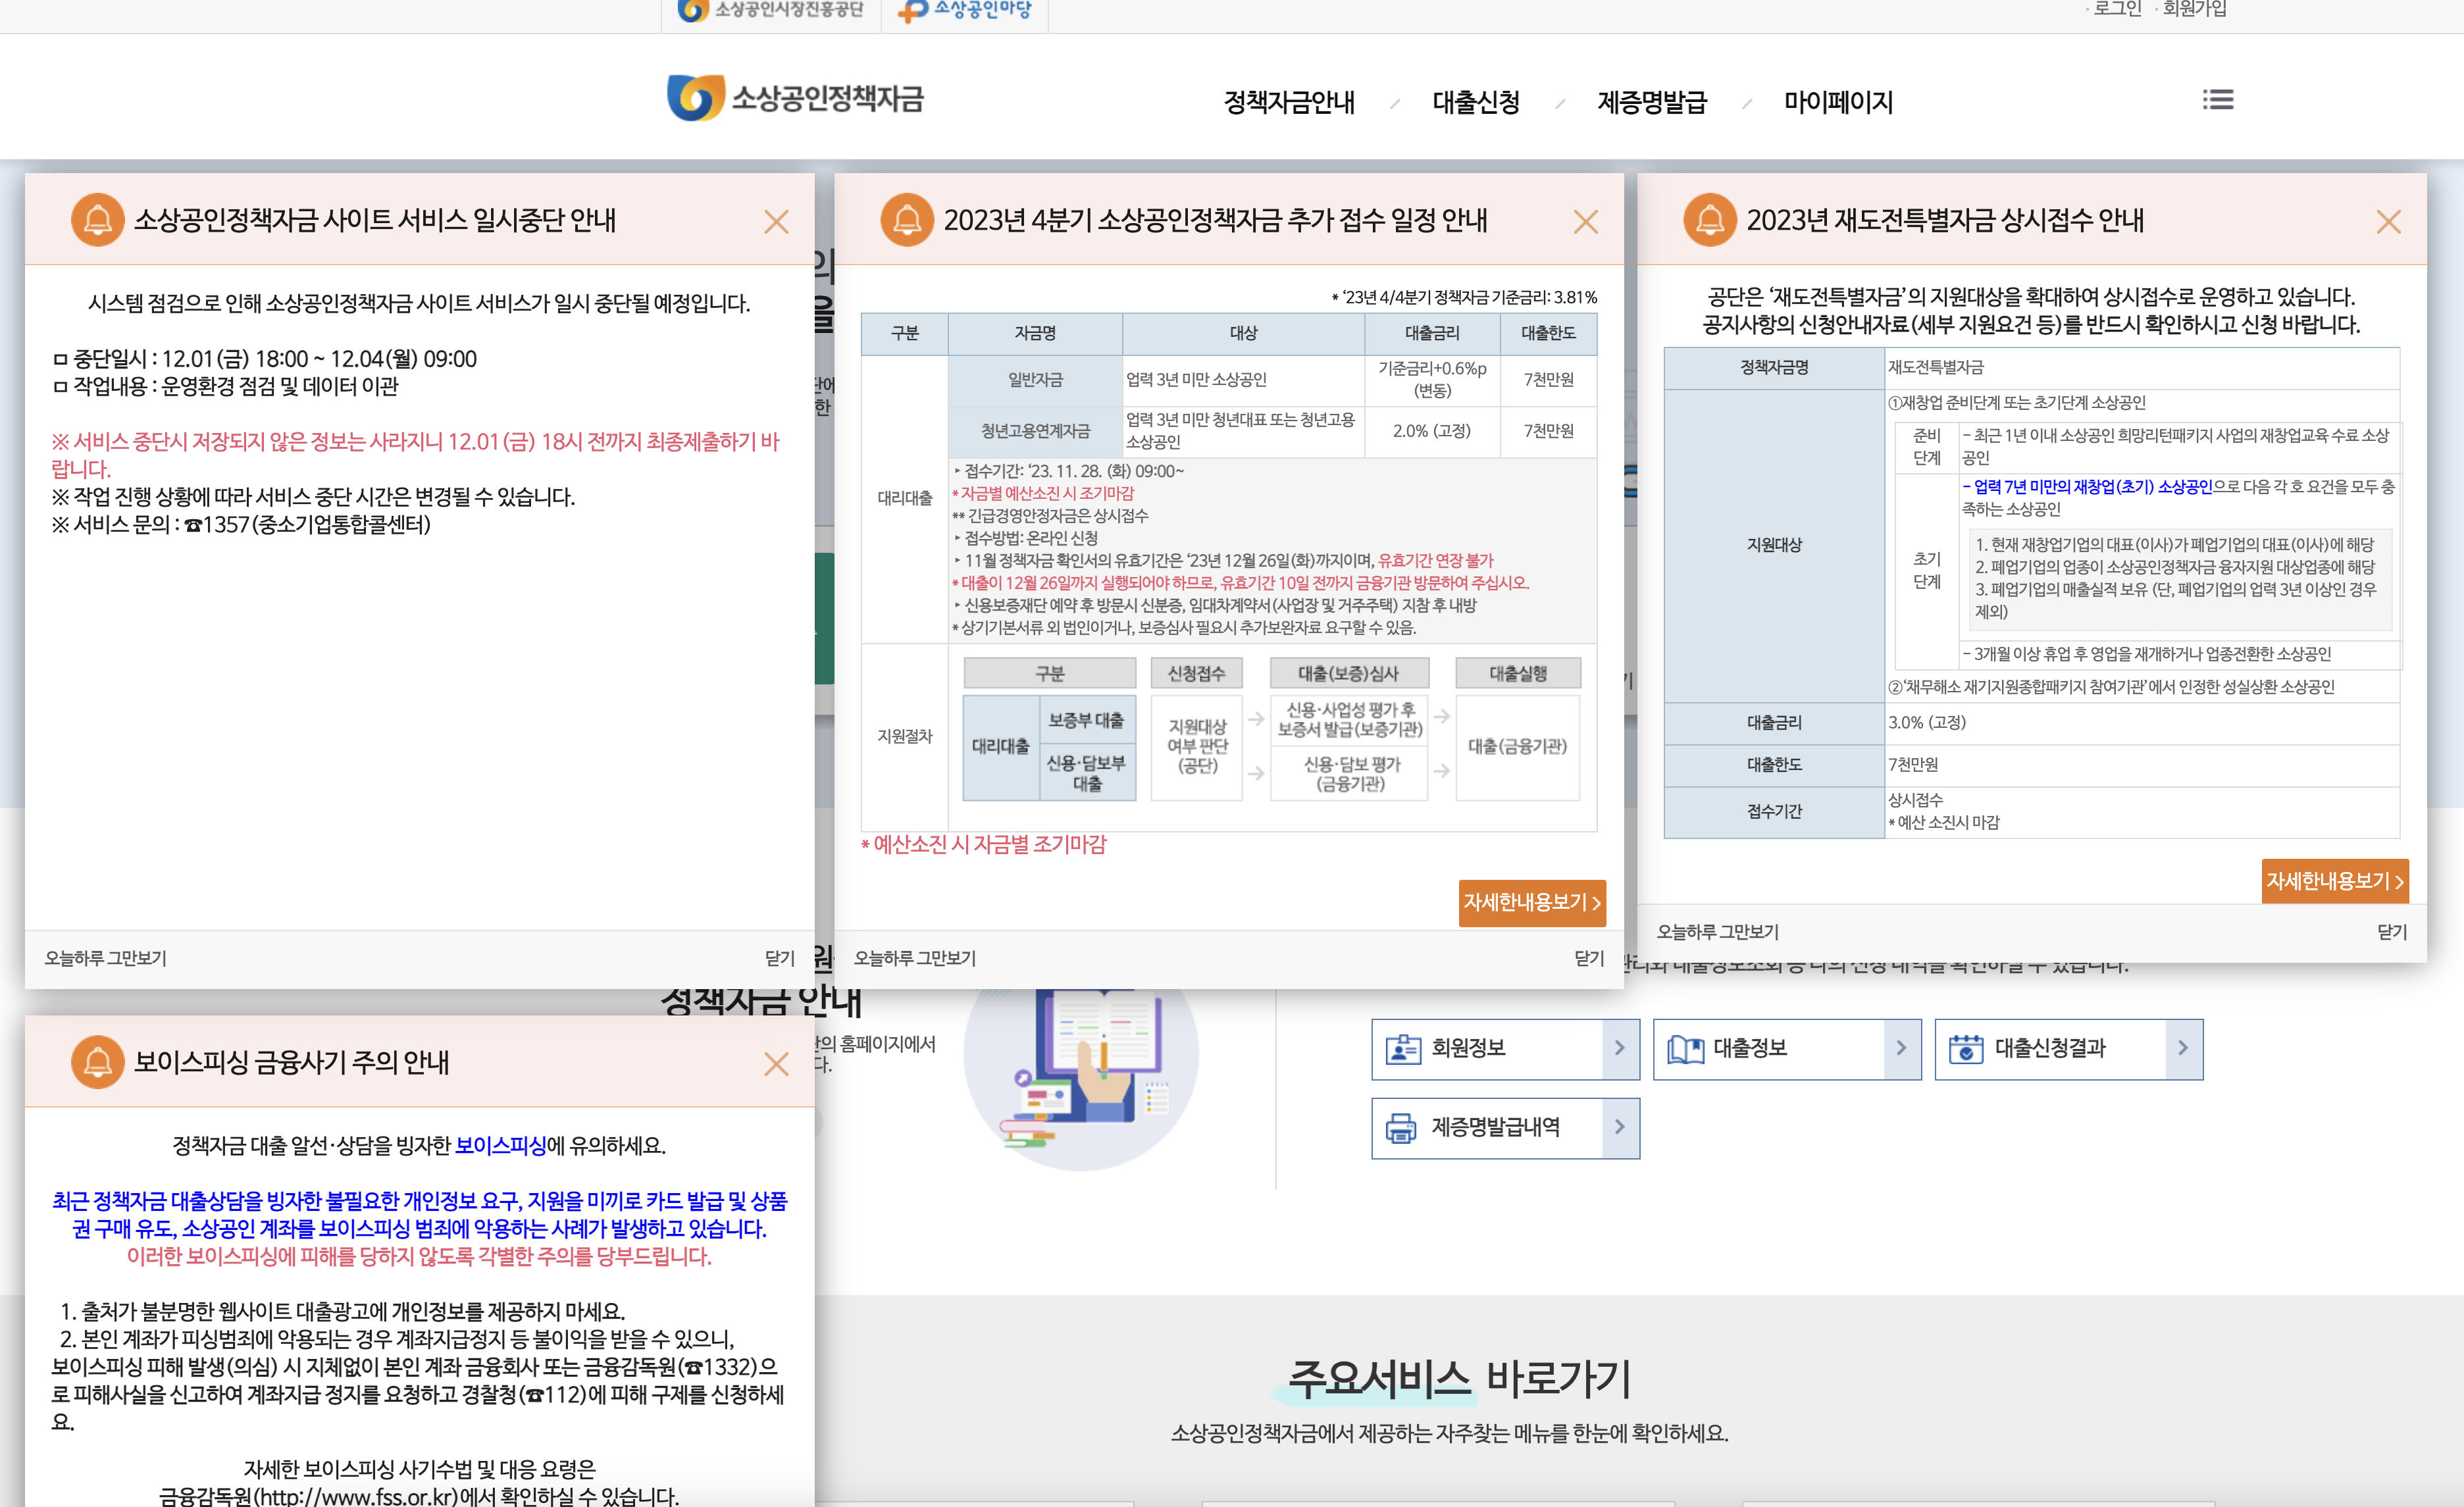Close the 서비스 일시중단 안내 popup with X
2464x1507 pixels.
coord(776,221)
